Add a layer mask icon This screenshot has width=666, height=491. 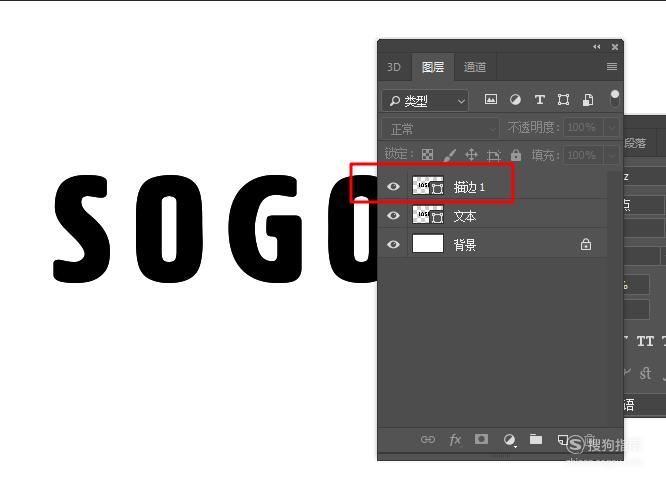(x=481, y=439)
